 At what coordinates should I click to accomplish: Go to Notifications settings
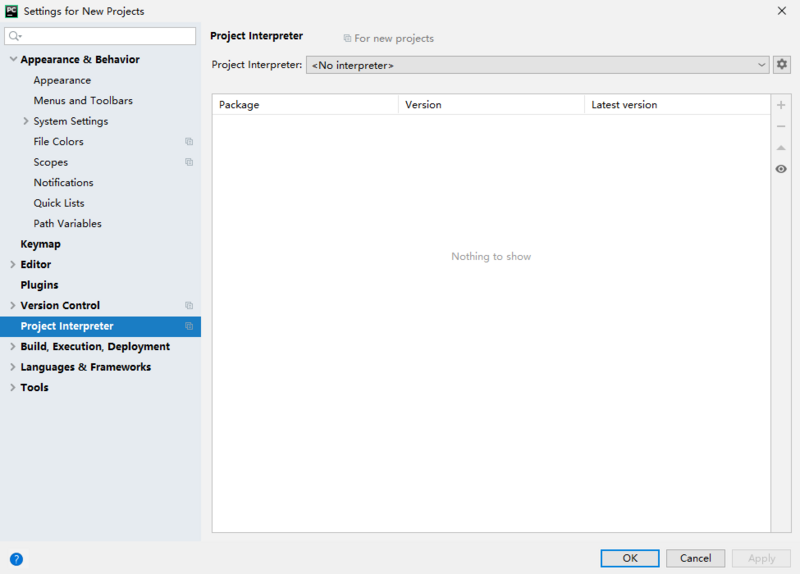pyautogui.click(x=63, y=182)
